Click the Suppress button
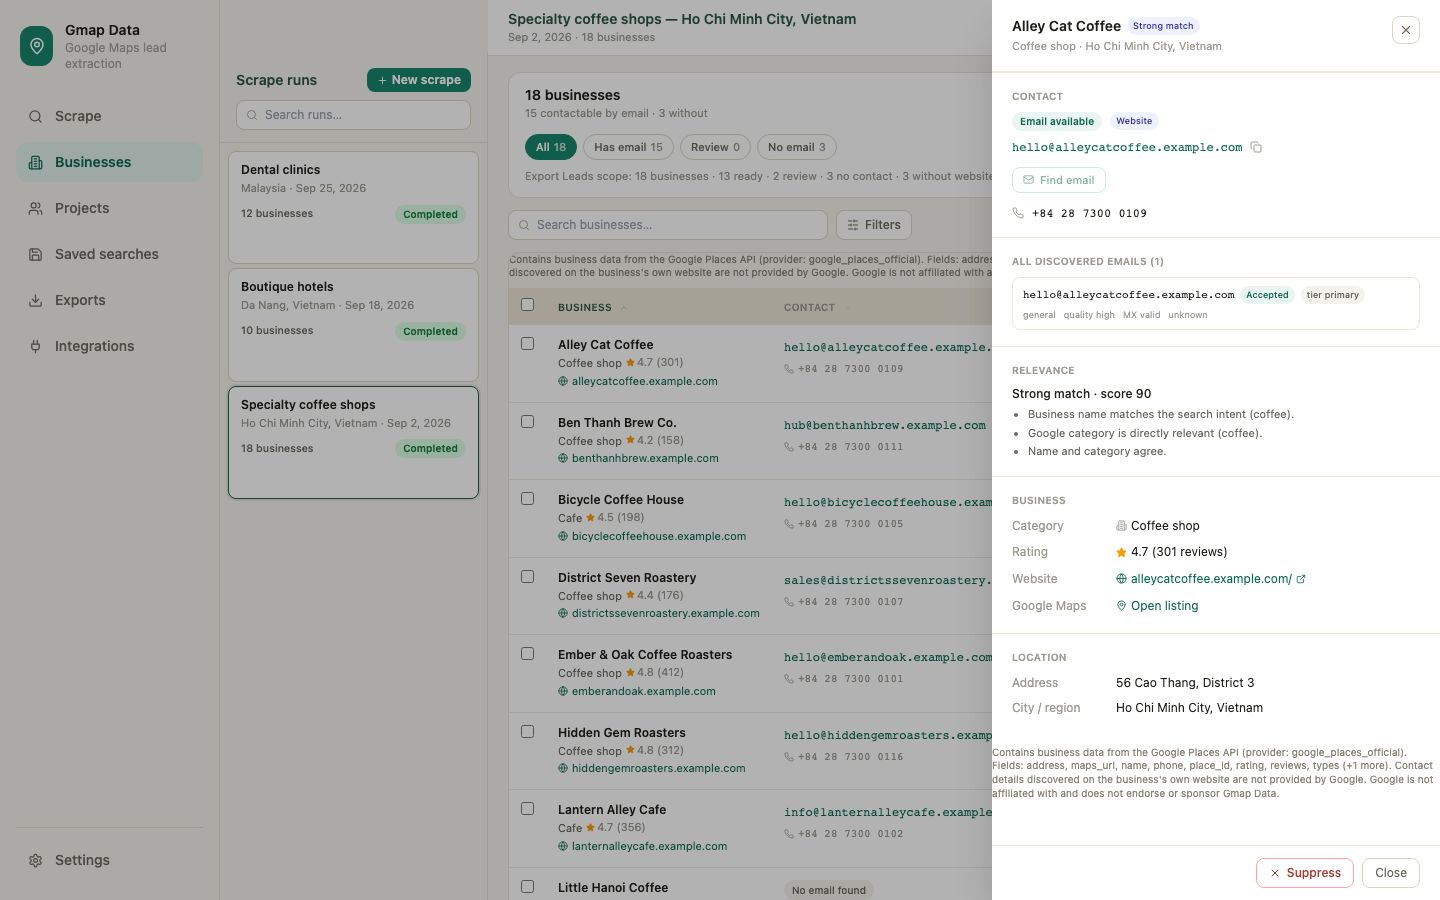This screenshot has width=1440, height=900. (1305, 873)
